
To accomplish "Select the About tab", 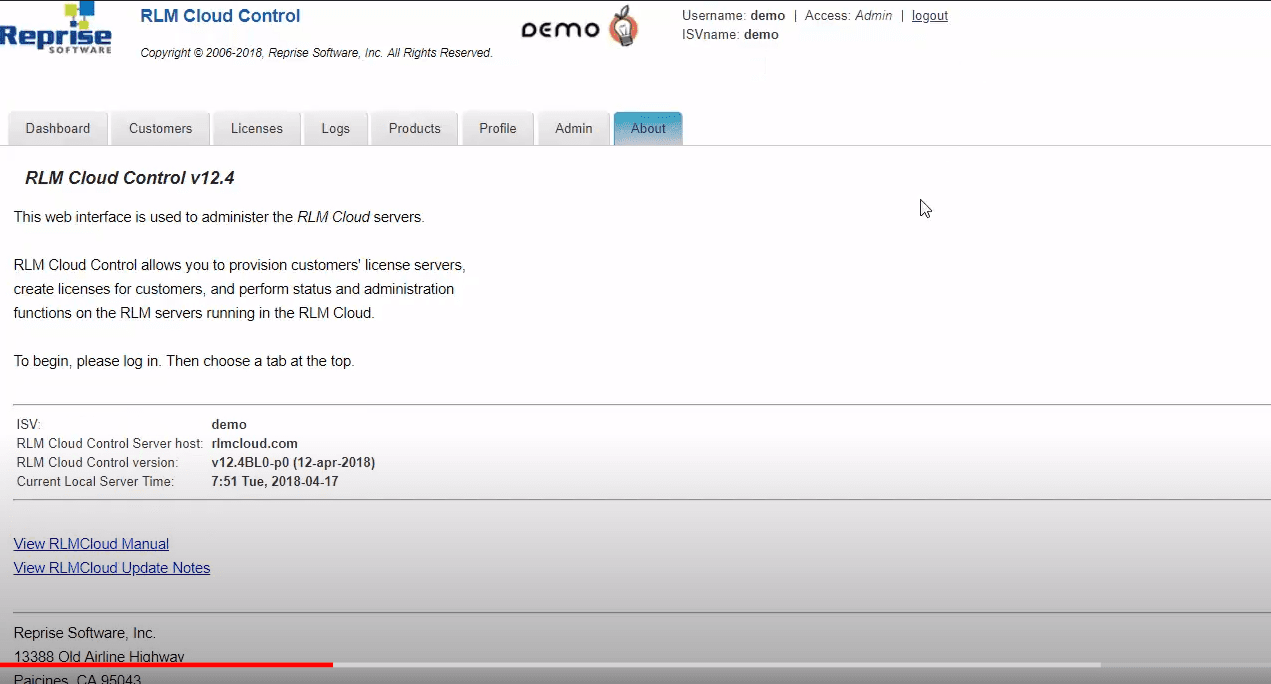I will pos(648,128).
